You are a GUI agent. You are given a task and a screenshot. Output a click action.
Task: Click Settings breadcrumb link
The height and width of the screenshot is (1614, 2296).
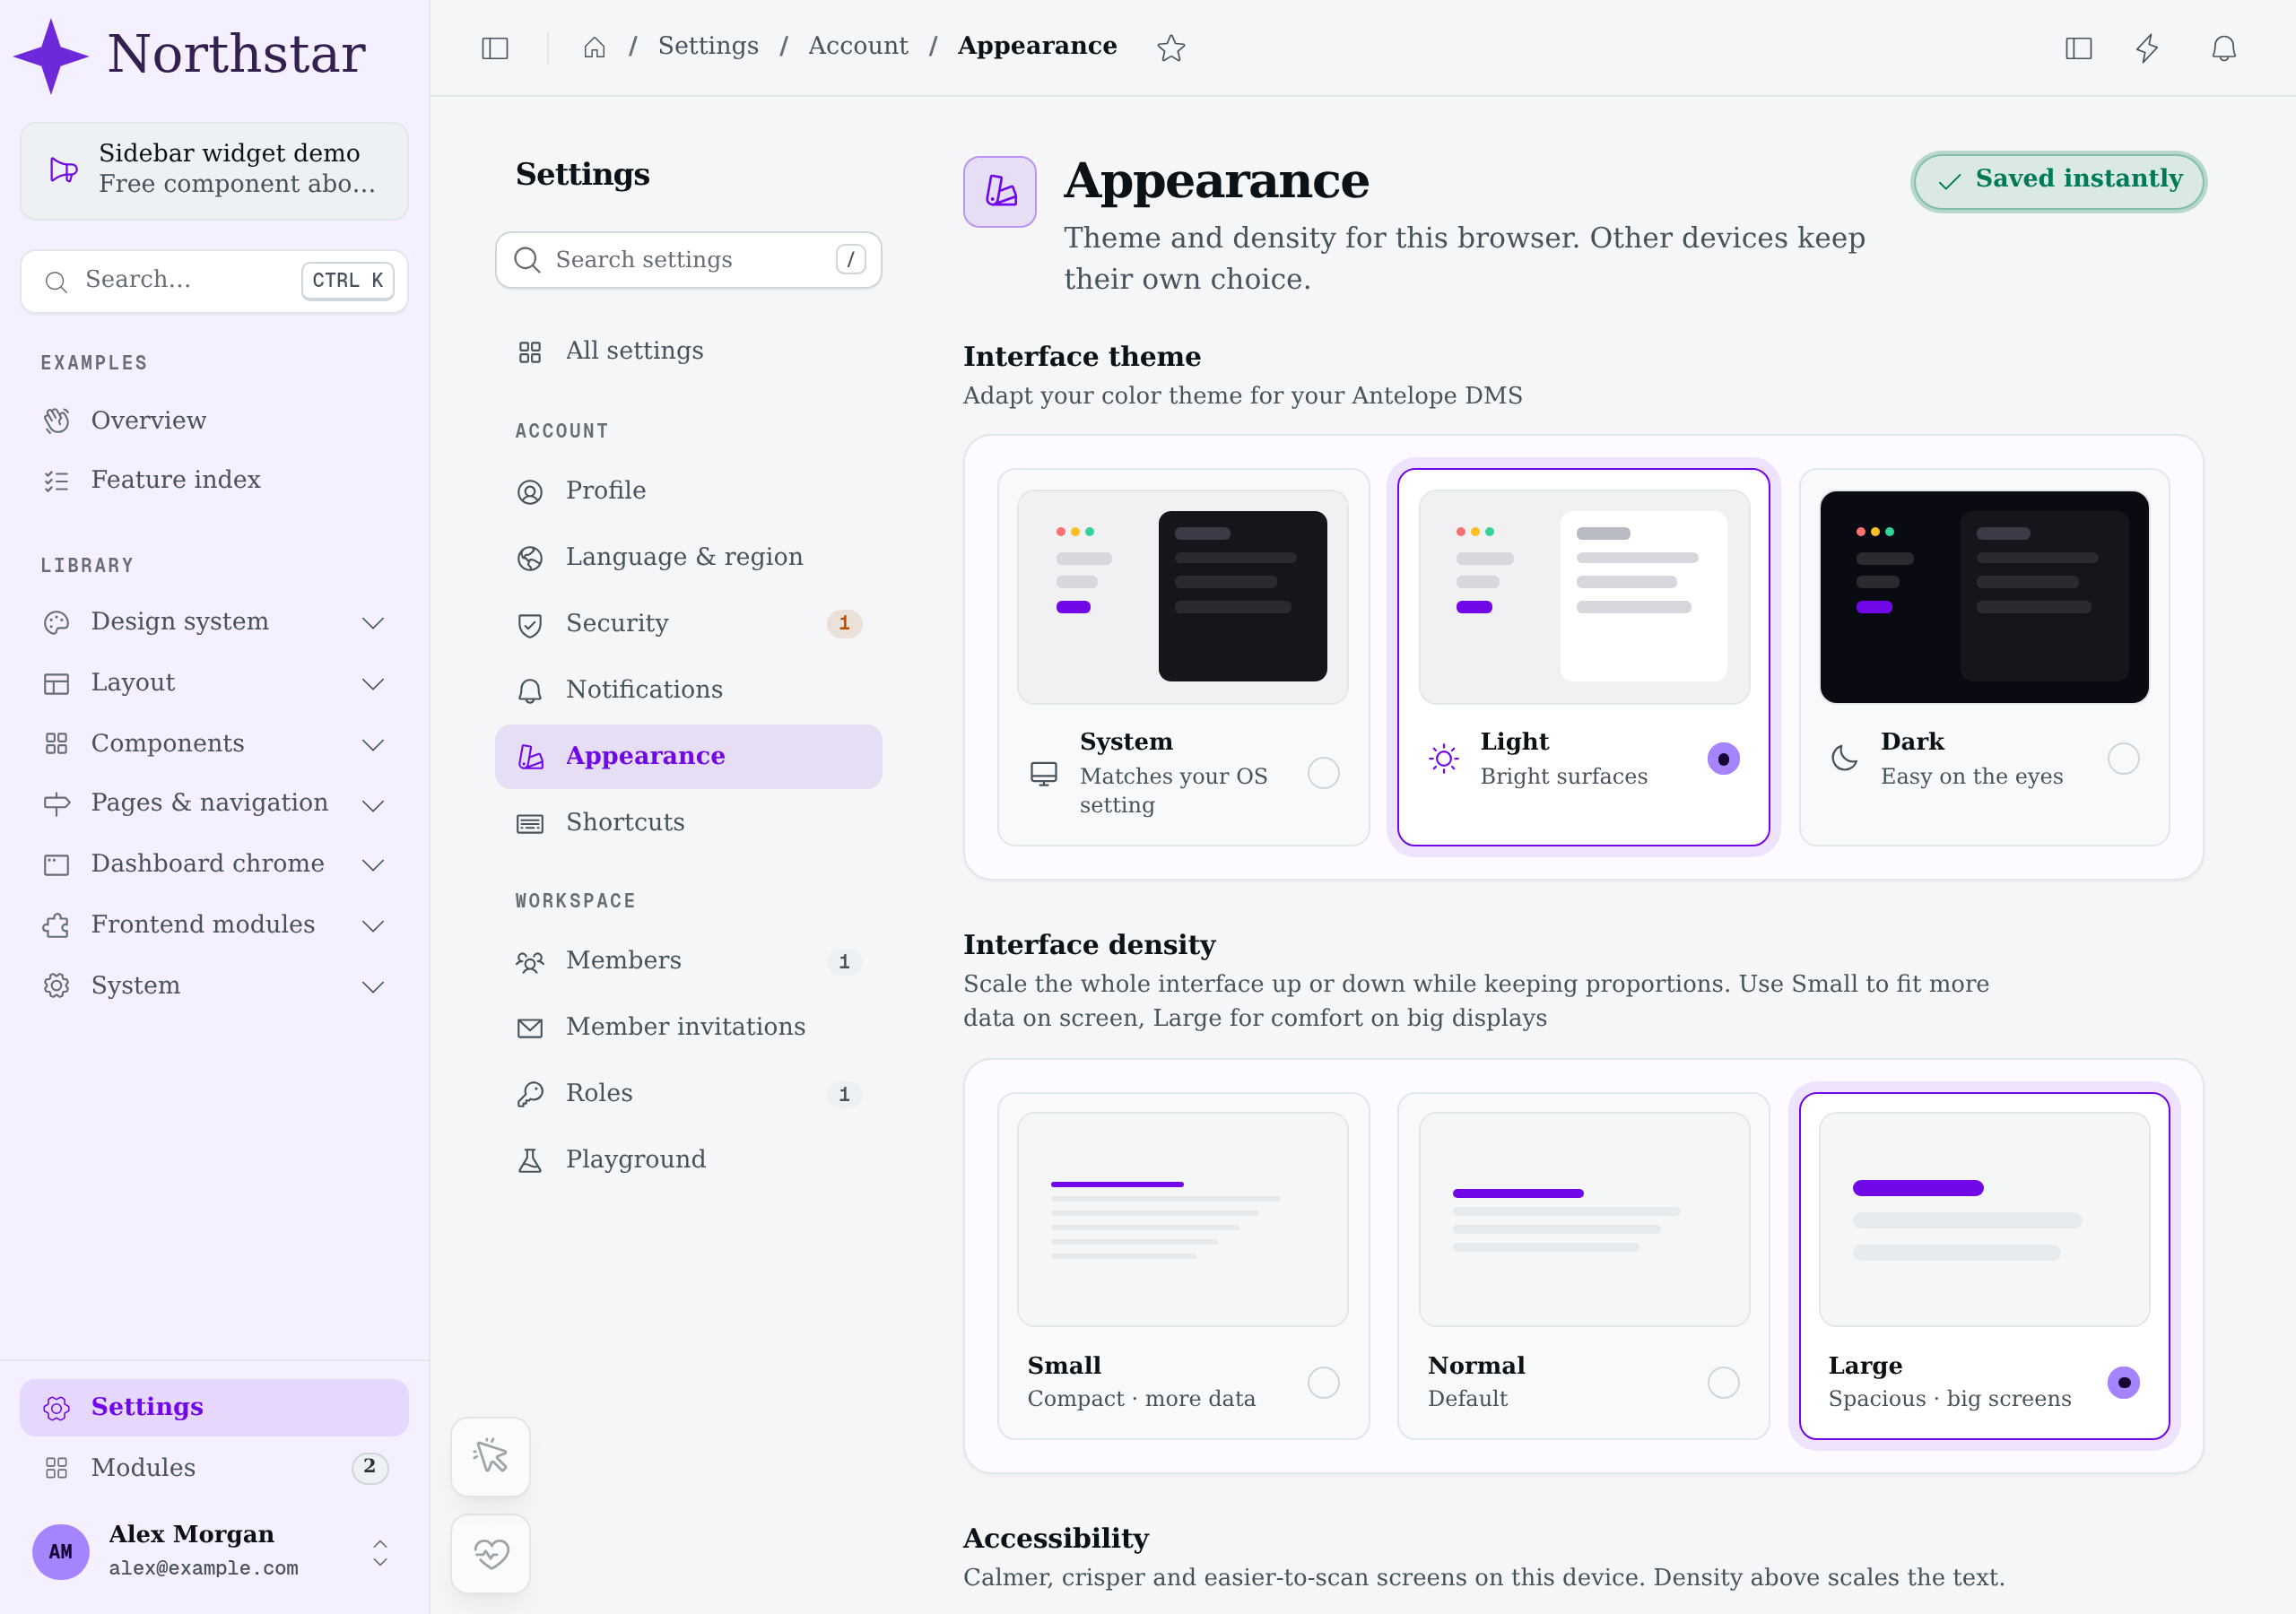708,46
